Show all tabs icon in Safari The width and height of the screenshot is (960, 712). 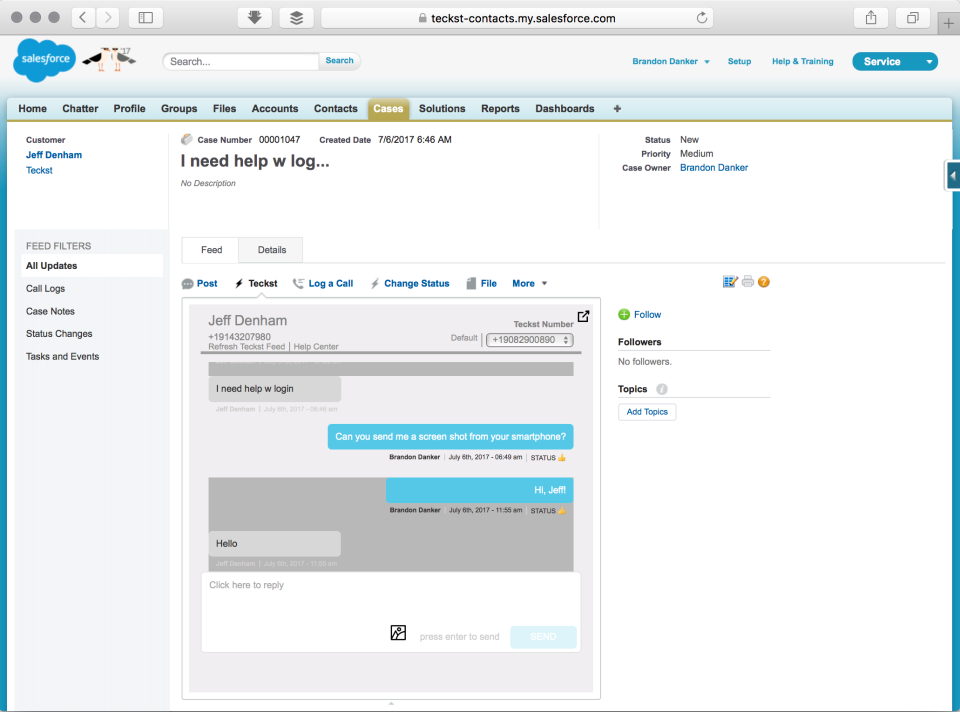[912, 18]
